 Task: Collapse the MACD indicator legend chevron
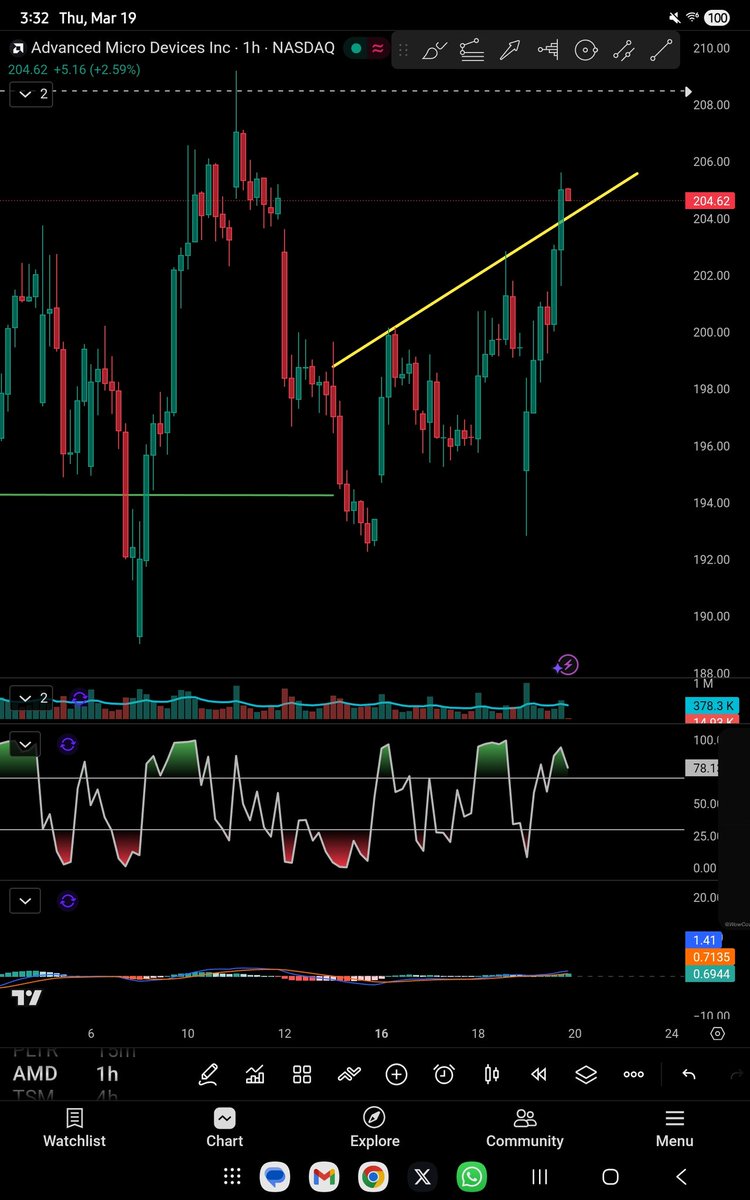pos(26,901)
